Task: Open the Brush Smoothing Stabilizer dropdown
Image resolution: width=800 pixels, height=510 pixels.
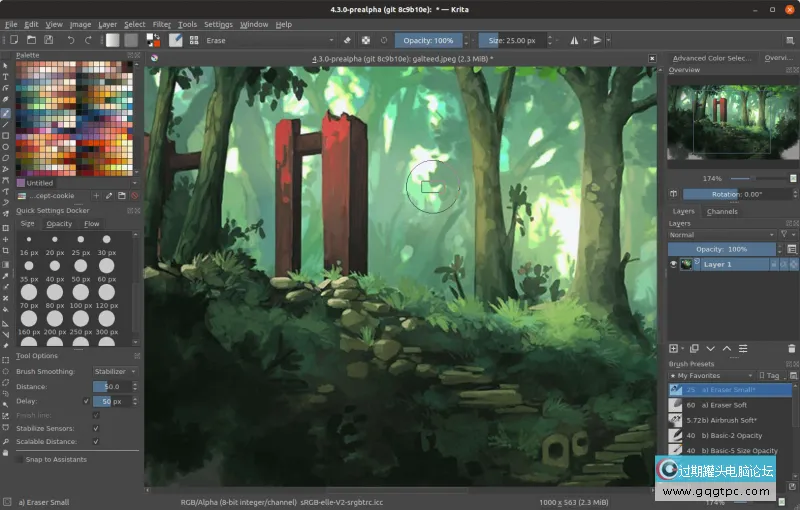Action: click(x=115, y=371)
